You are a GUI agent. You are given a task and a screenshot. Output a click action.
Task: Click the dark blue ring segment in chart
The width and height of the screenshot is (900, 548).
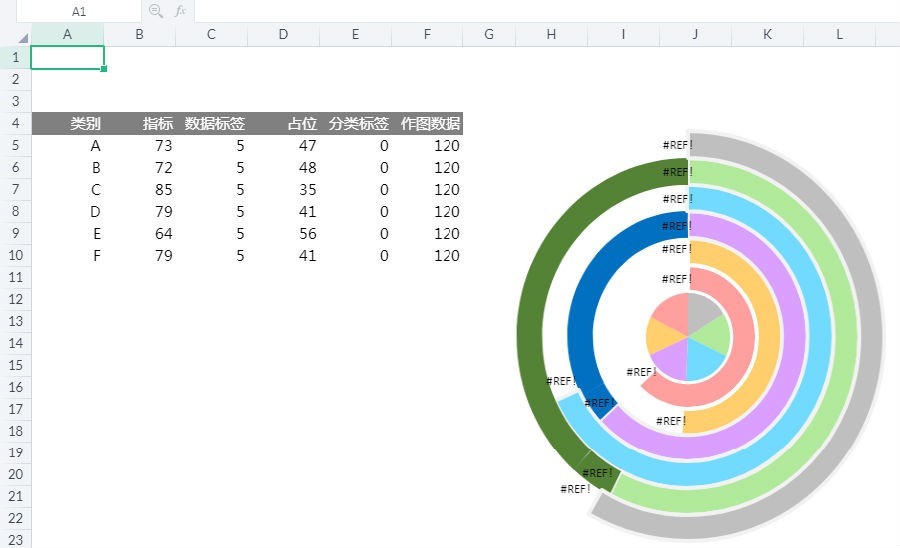click(581, 321)
